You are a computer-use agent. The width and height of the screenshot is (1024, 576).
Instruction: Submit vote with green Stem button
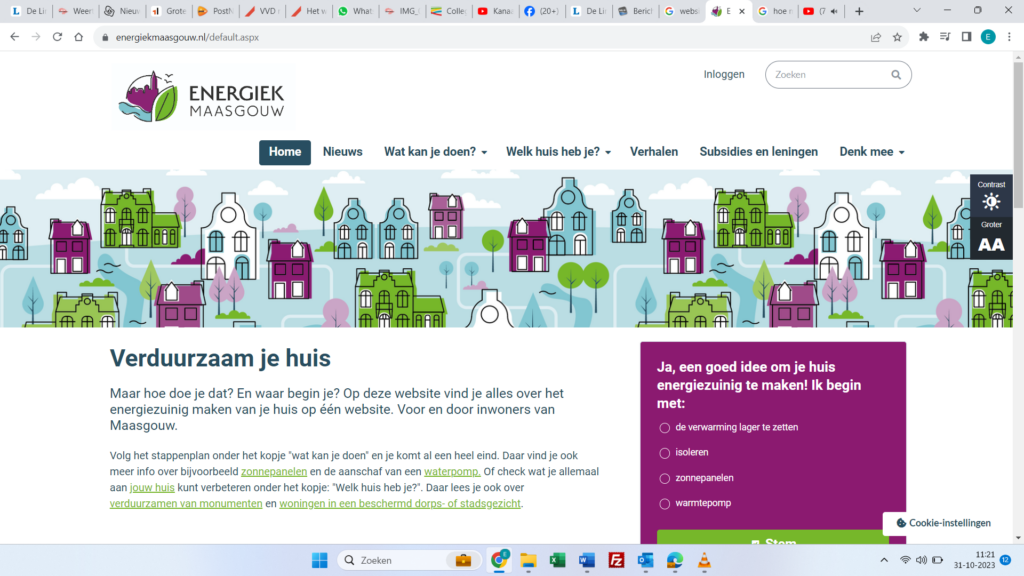773,537
